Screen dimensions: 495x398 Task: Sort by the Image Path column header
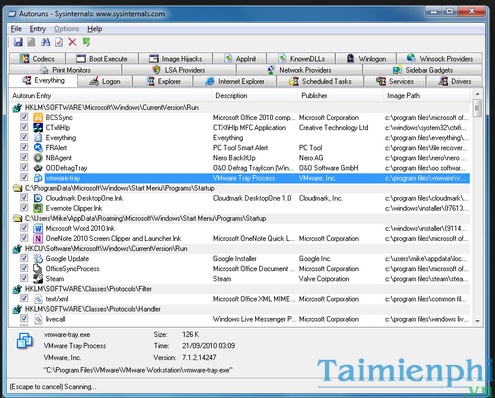(x=427, y=96)
